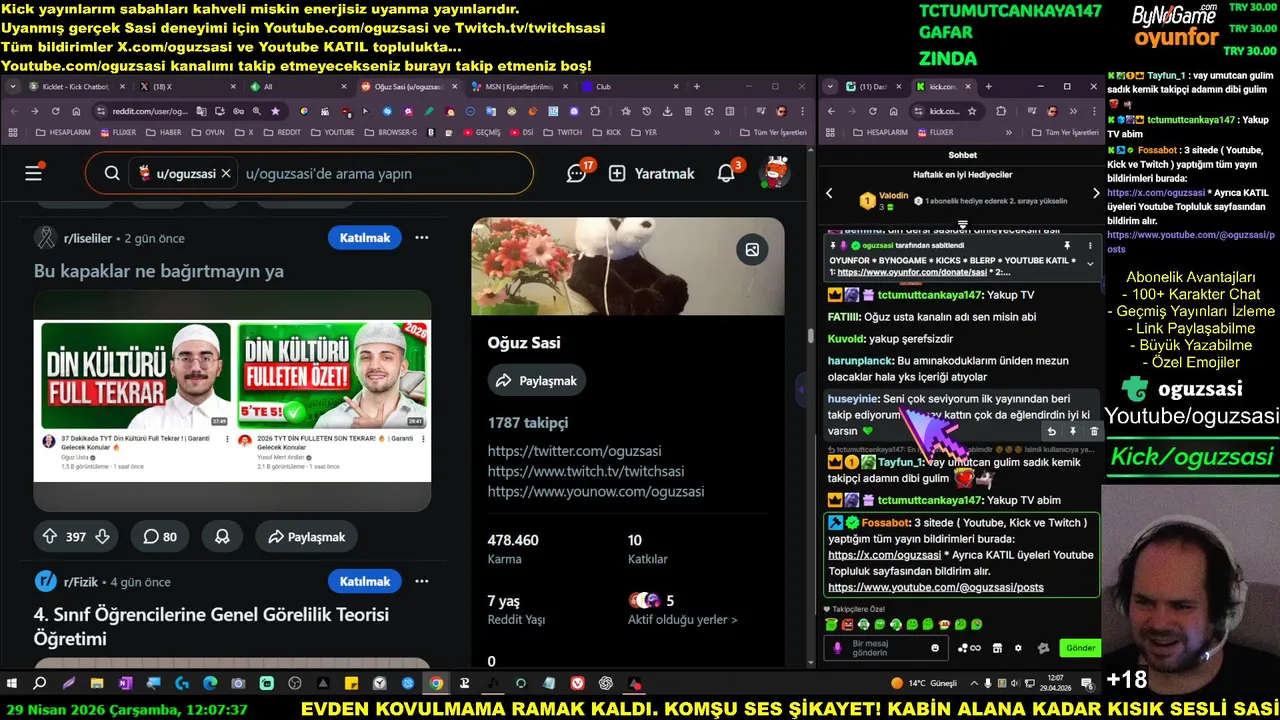The height and width of the screenshot is (720, 1280).
Task: Click profile banner image expand icon
Action: click(x=752, y=250)
